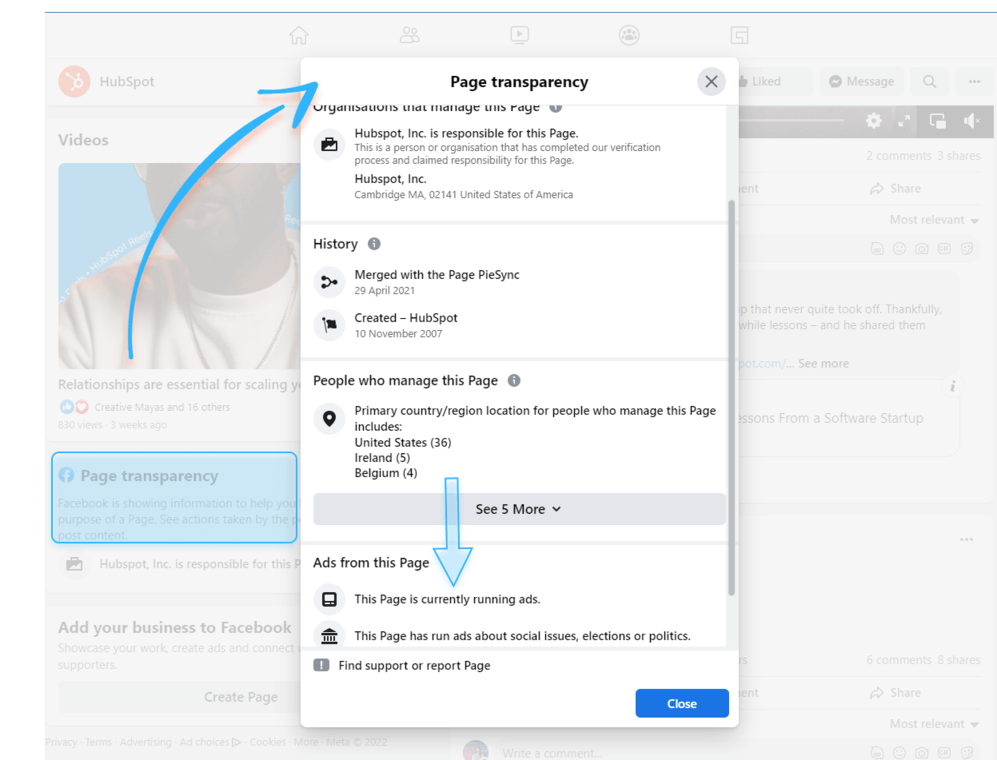Open the Find support or report Page link

coord(413,664)
